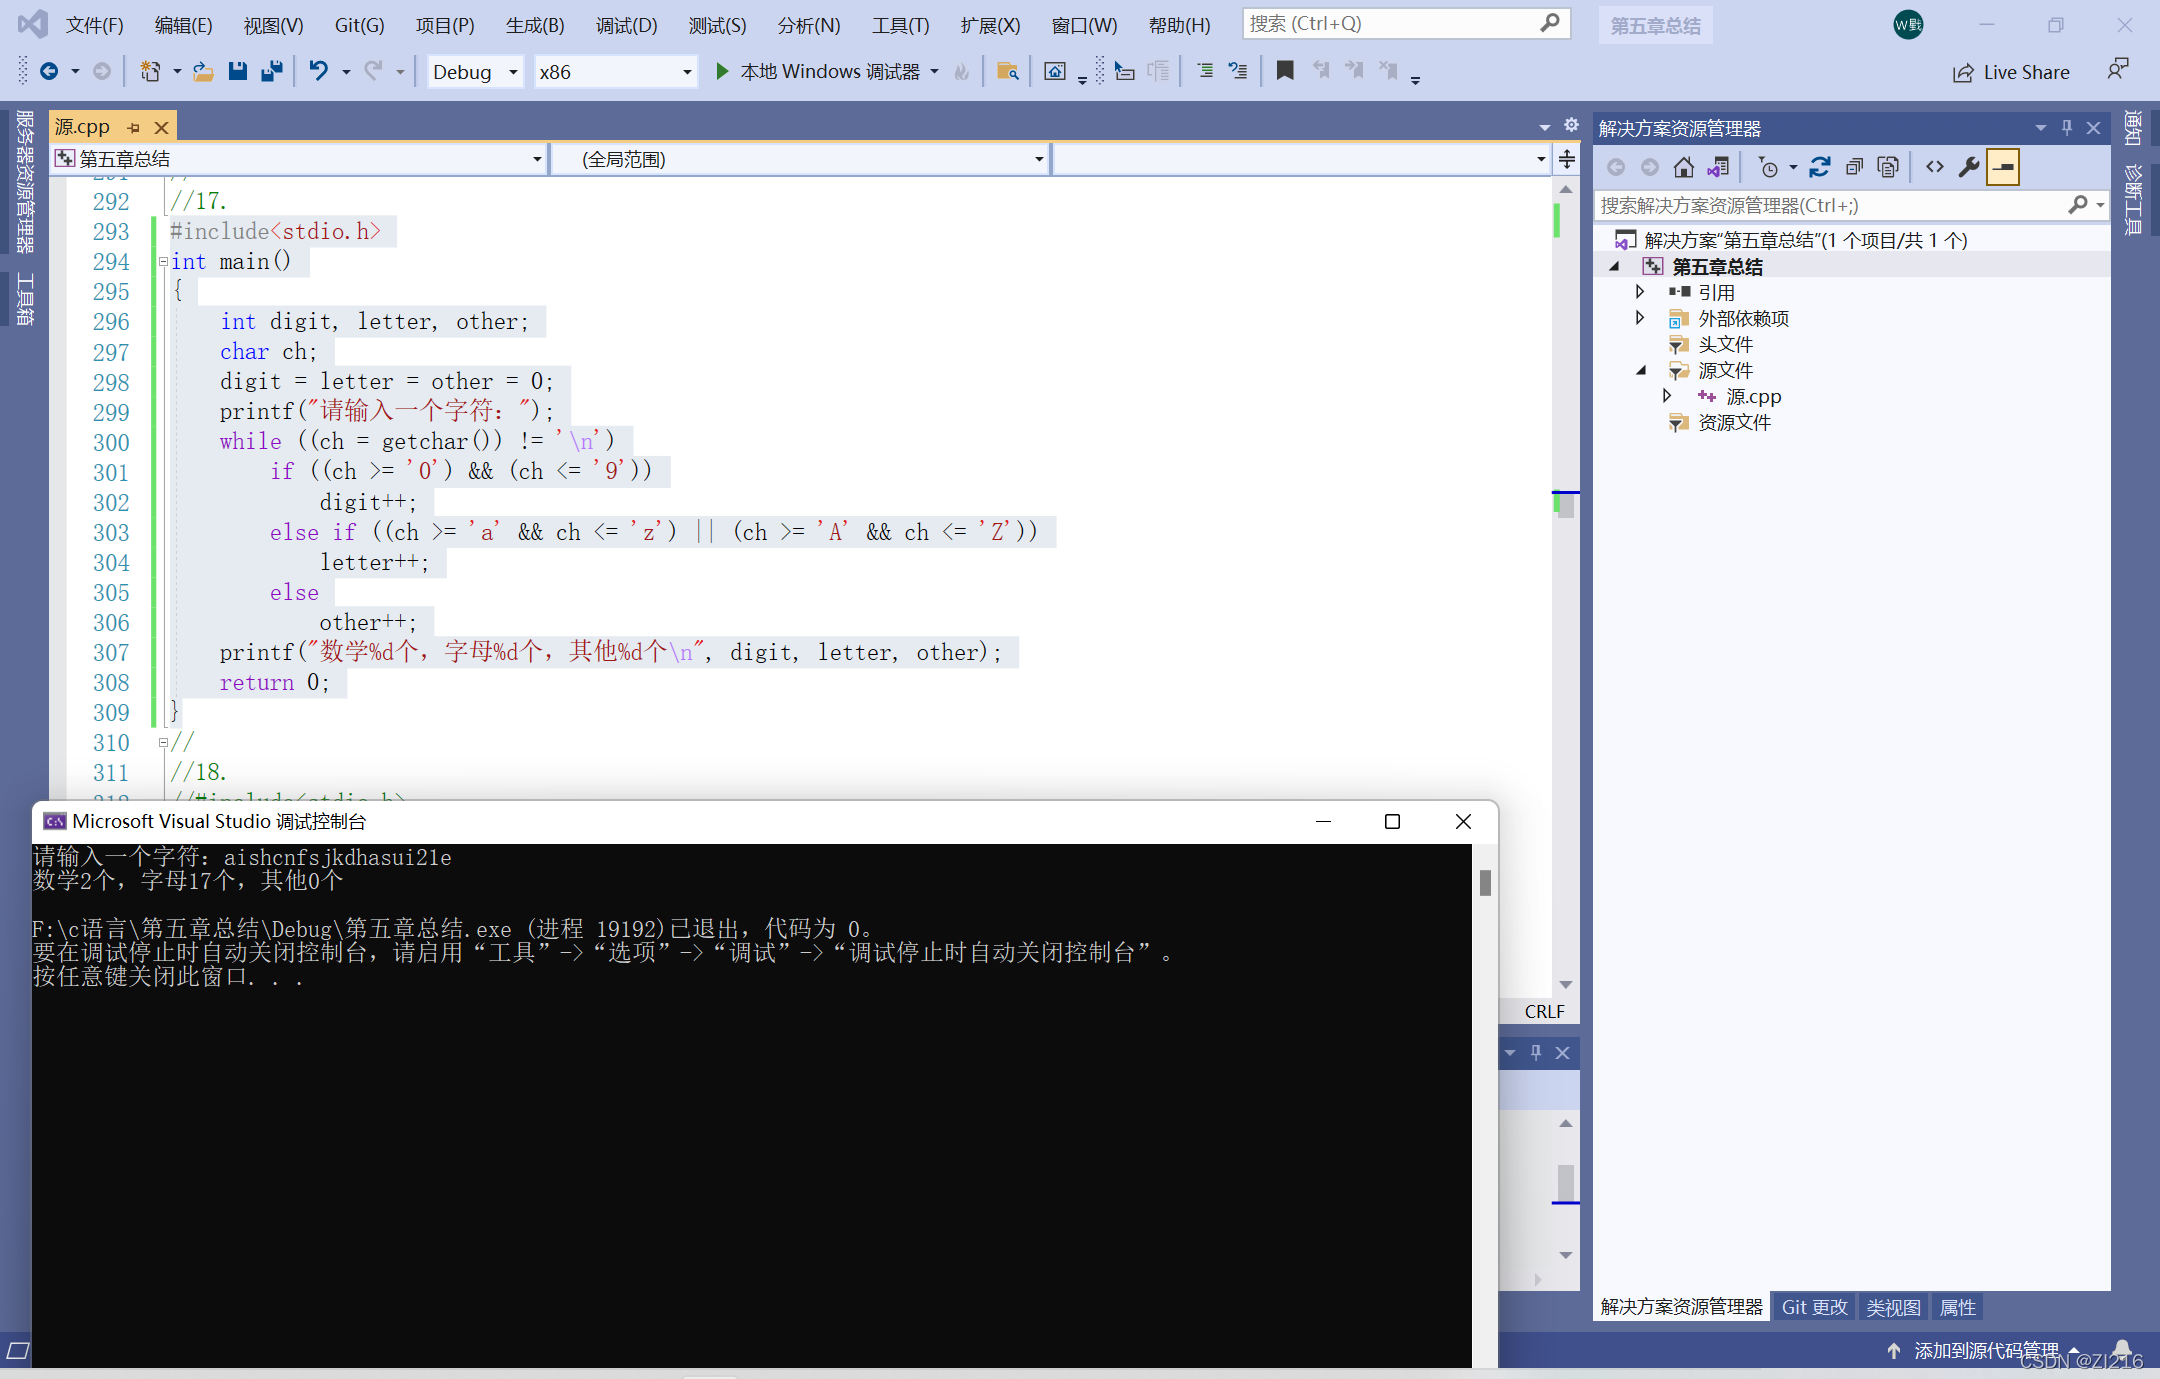This screenshot has width=2160, height=1379.
Task: Toggle auto-hide pin on the lower panel
Action: coord(1536,1052)
